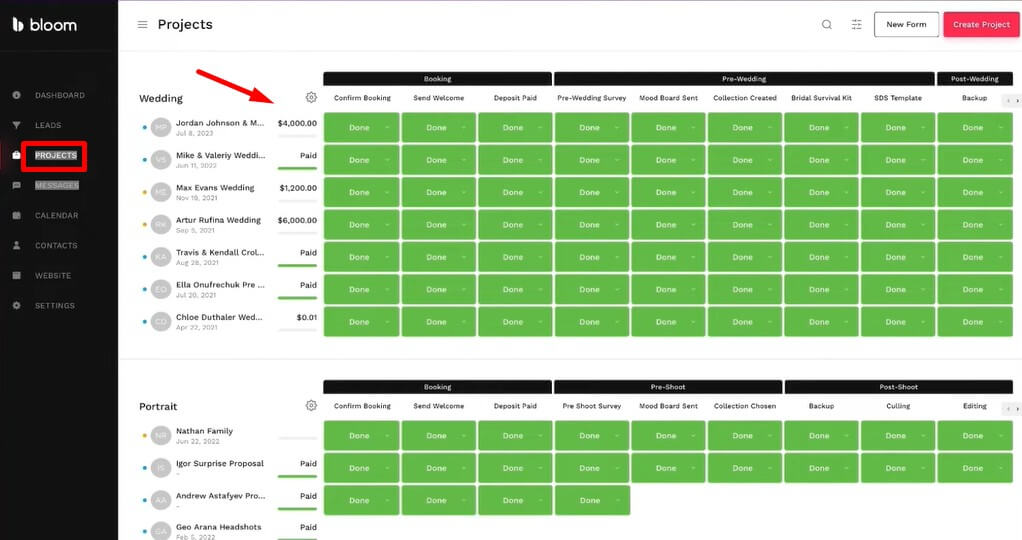The height and width of the screenshot is (540, 1022).
Task: Click payment progress bar under Jordan Johnson's $4,000.00
Action: [x=297, y=136]
